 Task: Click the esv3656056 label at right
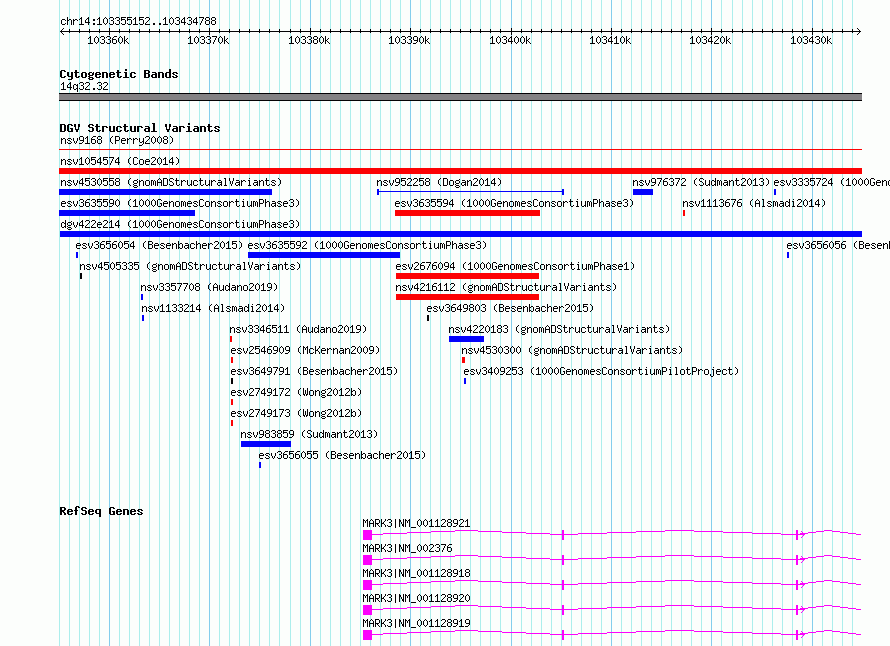pyautogui.click(x=838, y=245)
